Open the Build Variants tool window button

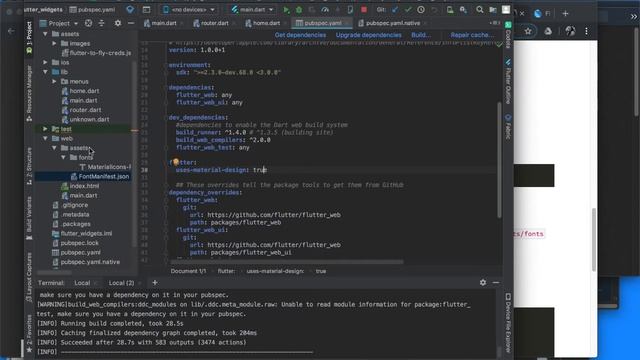pyautogui.click(x=29, y=217)
